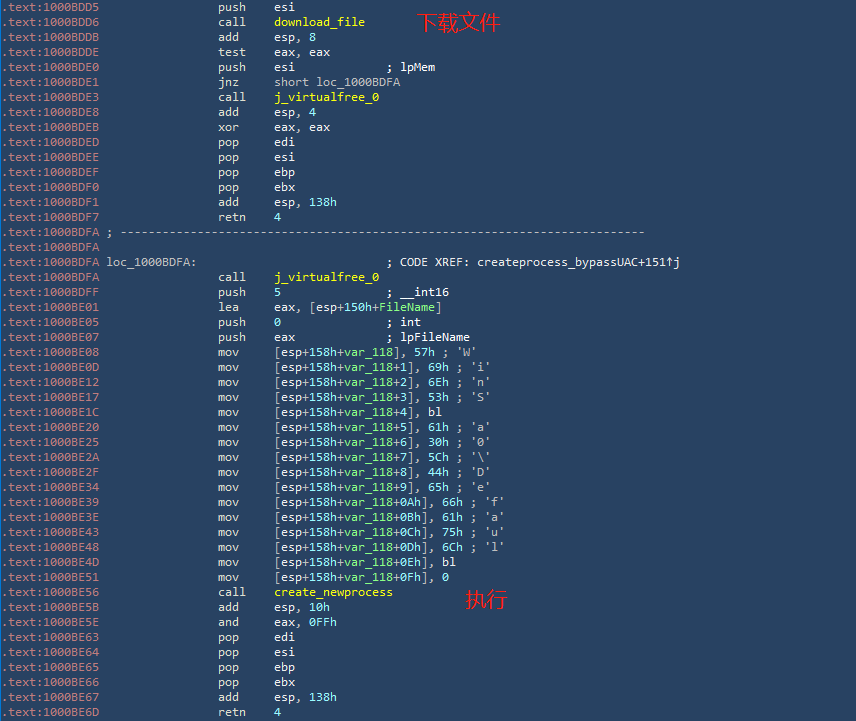
Task: Select the 0FFh operand of and instruction
Action: tap(323, 622)
